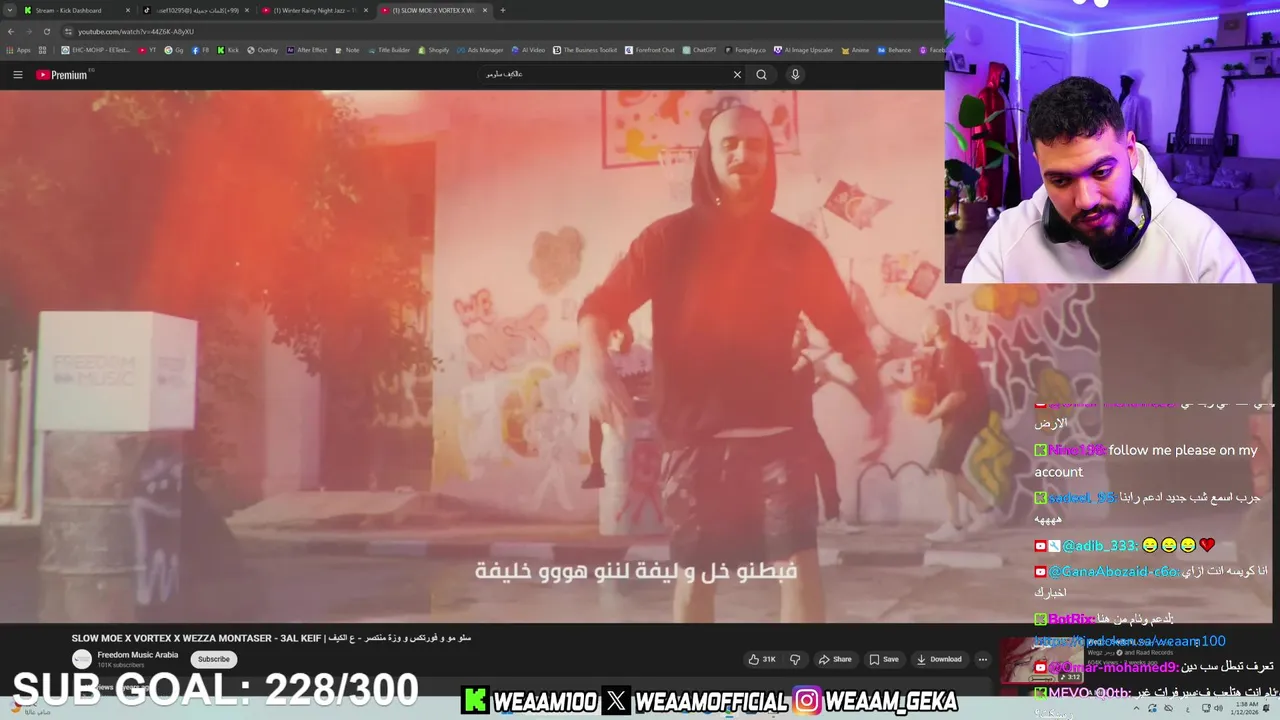Screen dimensions: 1280x720
Task: Go back with the browser back arrow
Action: [x=10, y=31]
